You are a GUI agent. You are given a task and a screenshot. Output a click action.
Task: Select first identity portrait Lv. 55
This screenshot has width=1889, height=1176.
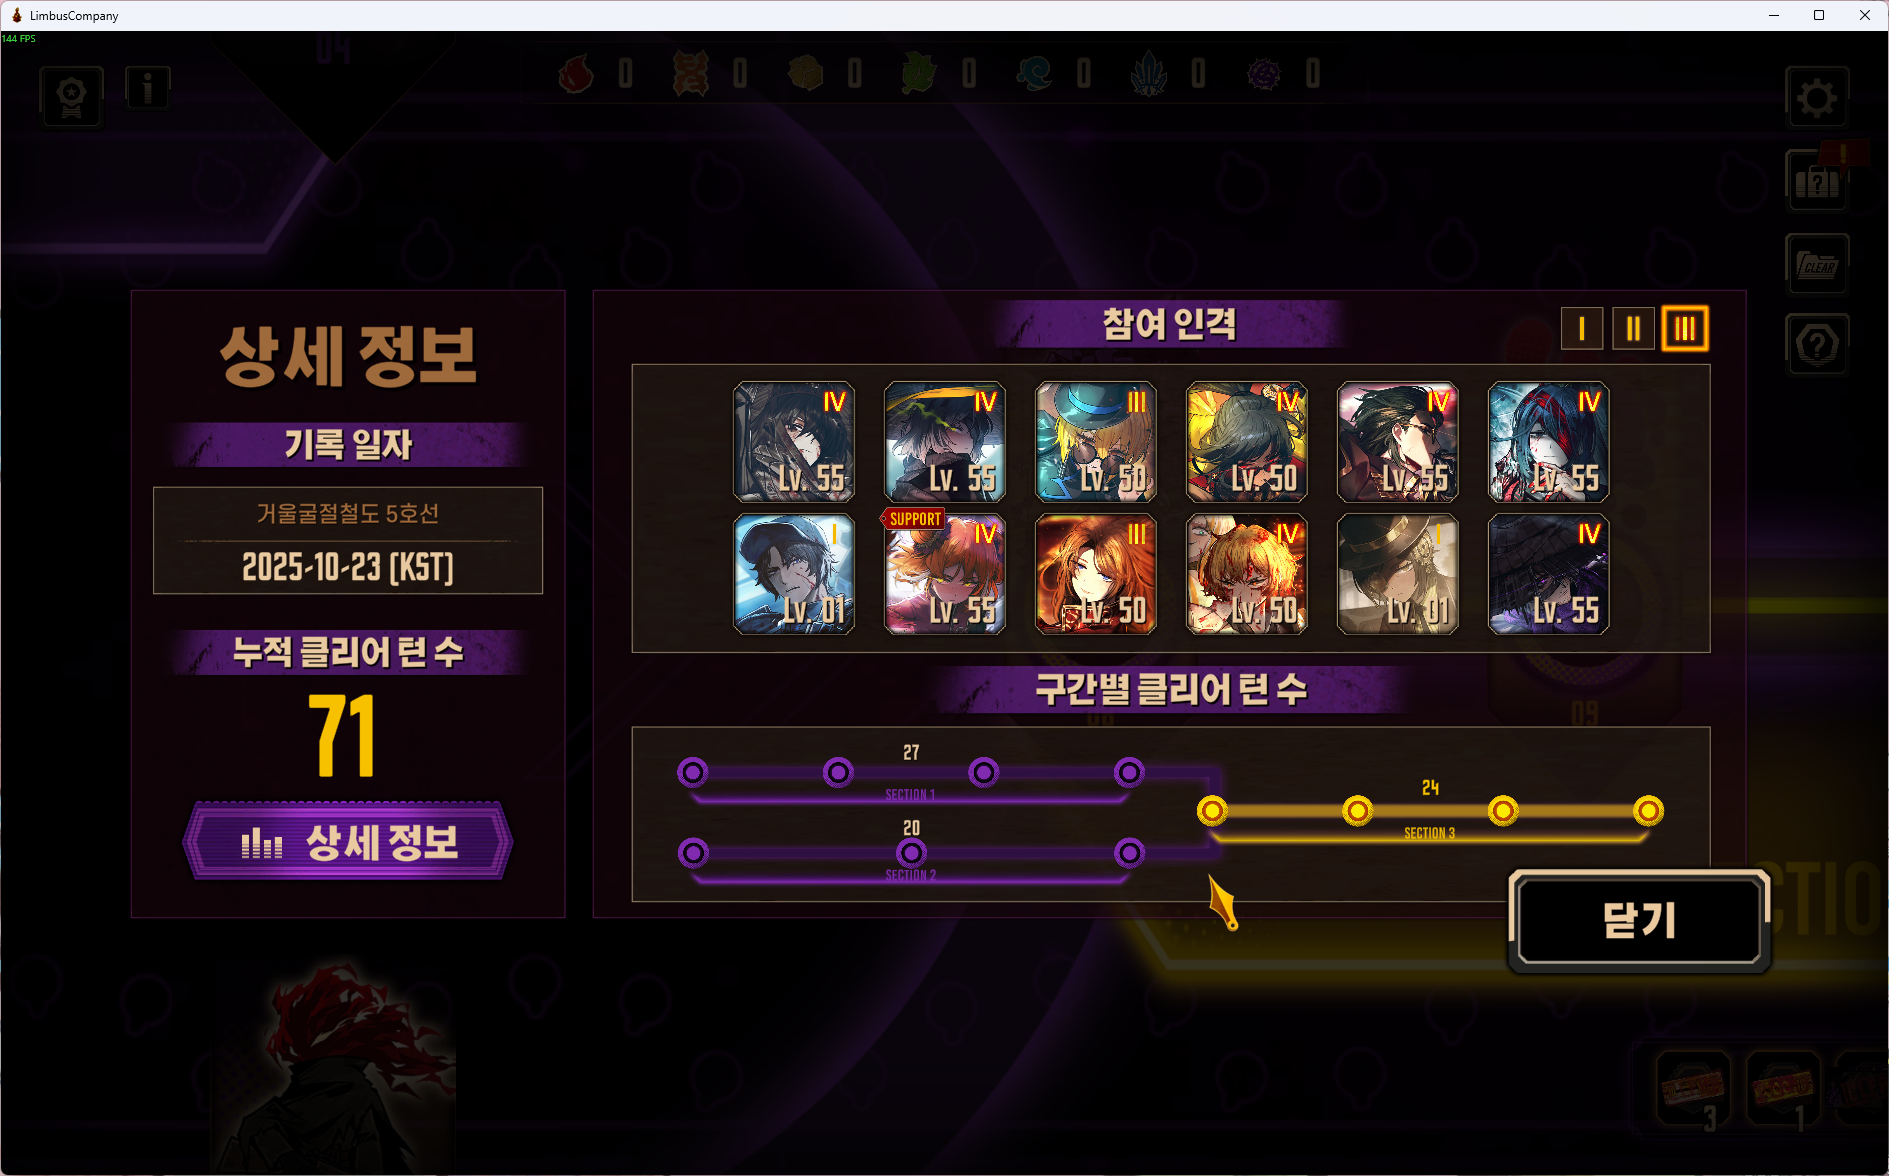click(794, 442)
